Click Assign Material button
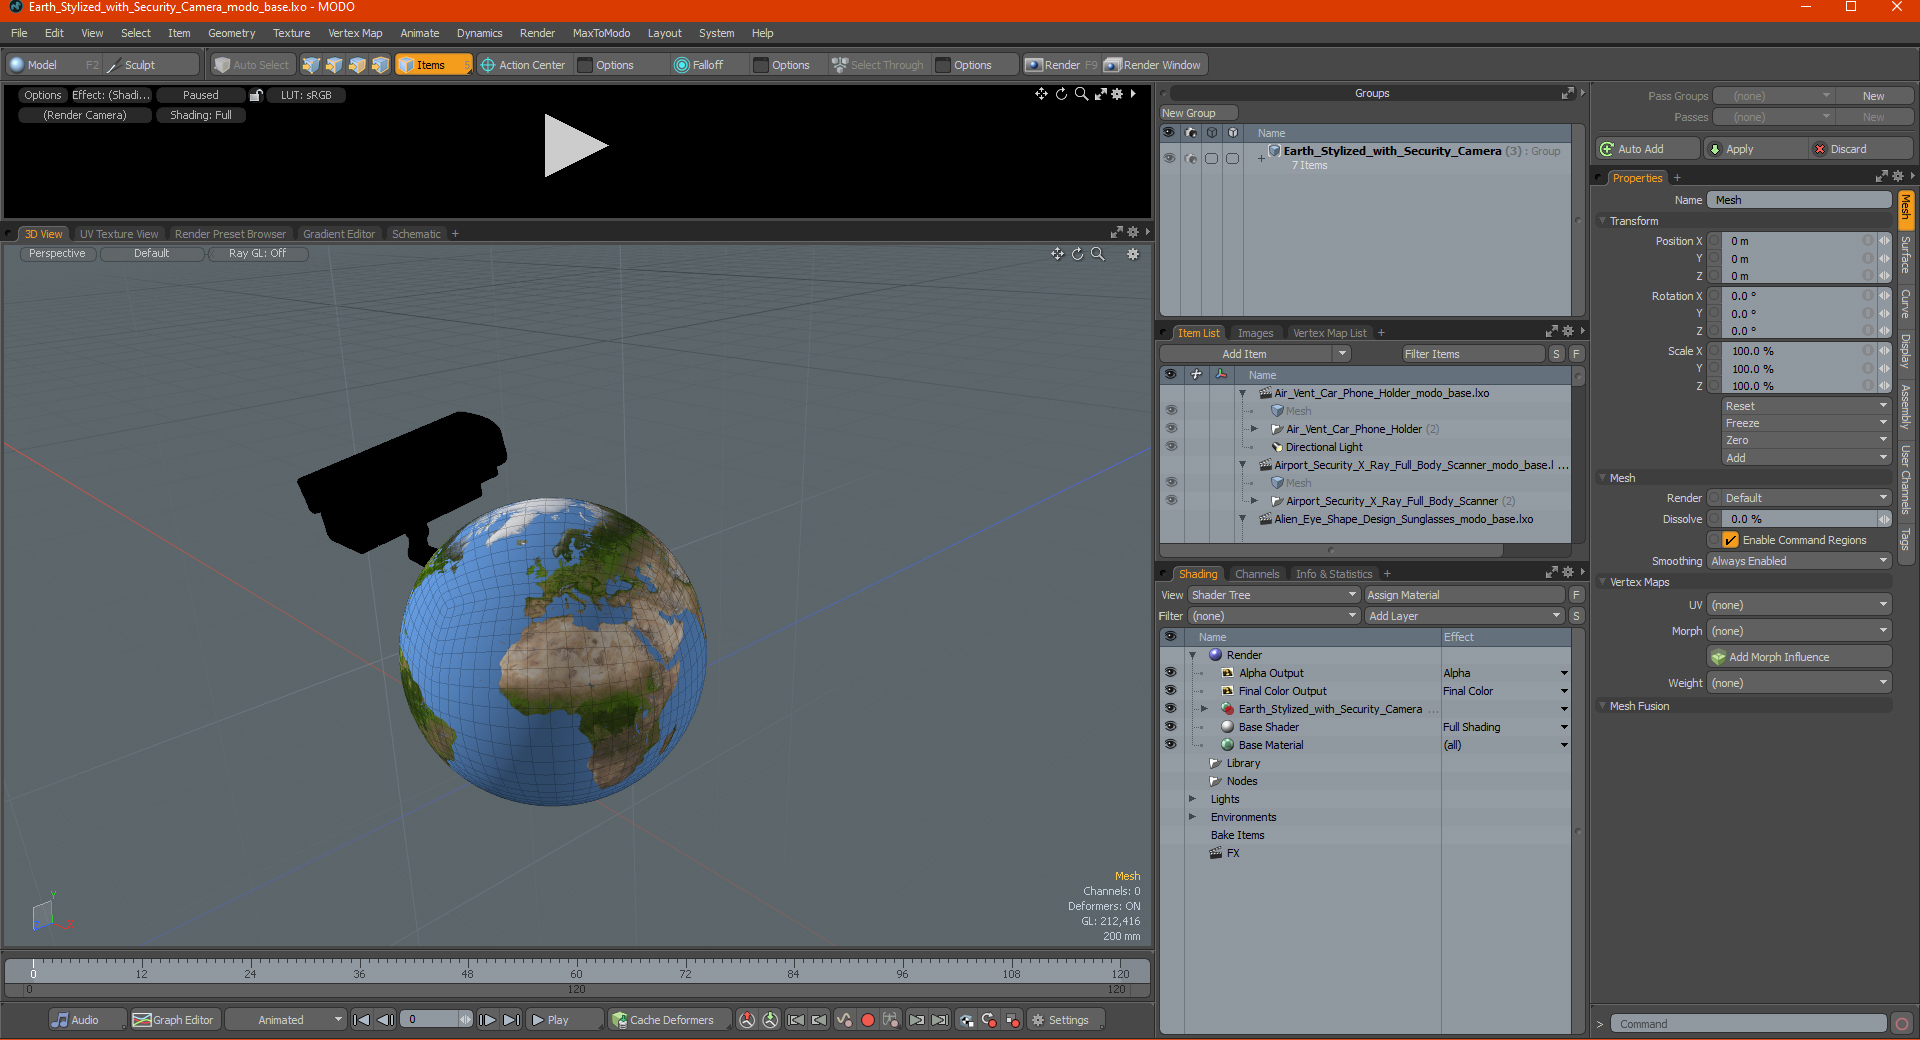1920x1040 pixels. (x=1464, y=595)
